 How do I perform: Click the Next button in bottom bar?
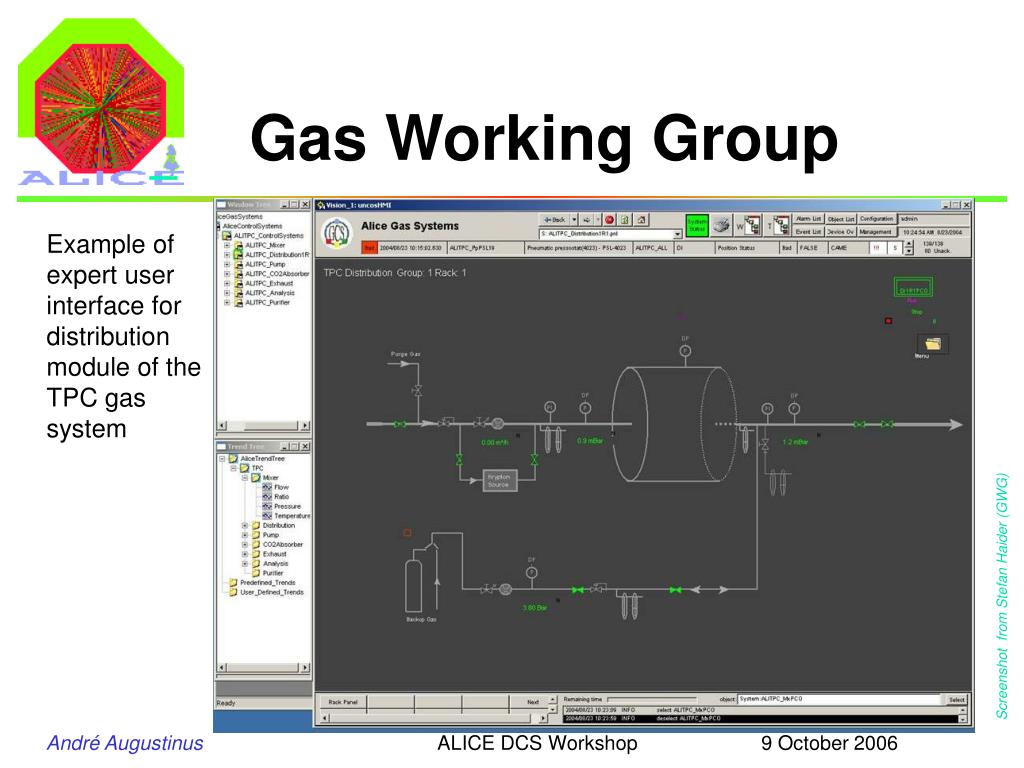(533, 702)
